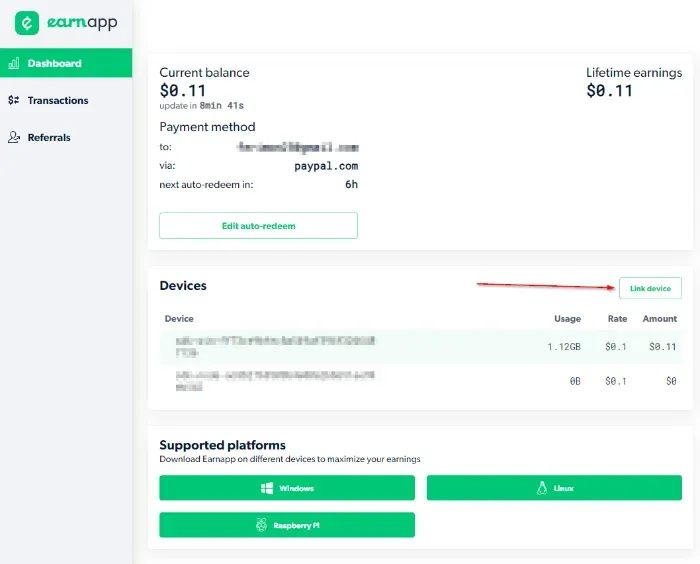Select the device row with 0B usage
700x564 pixels.
click(x=421, y=381)
